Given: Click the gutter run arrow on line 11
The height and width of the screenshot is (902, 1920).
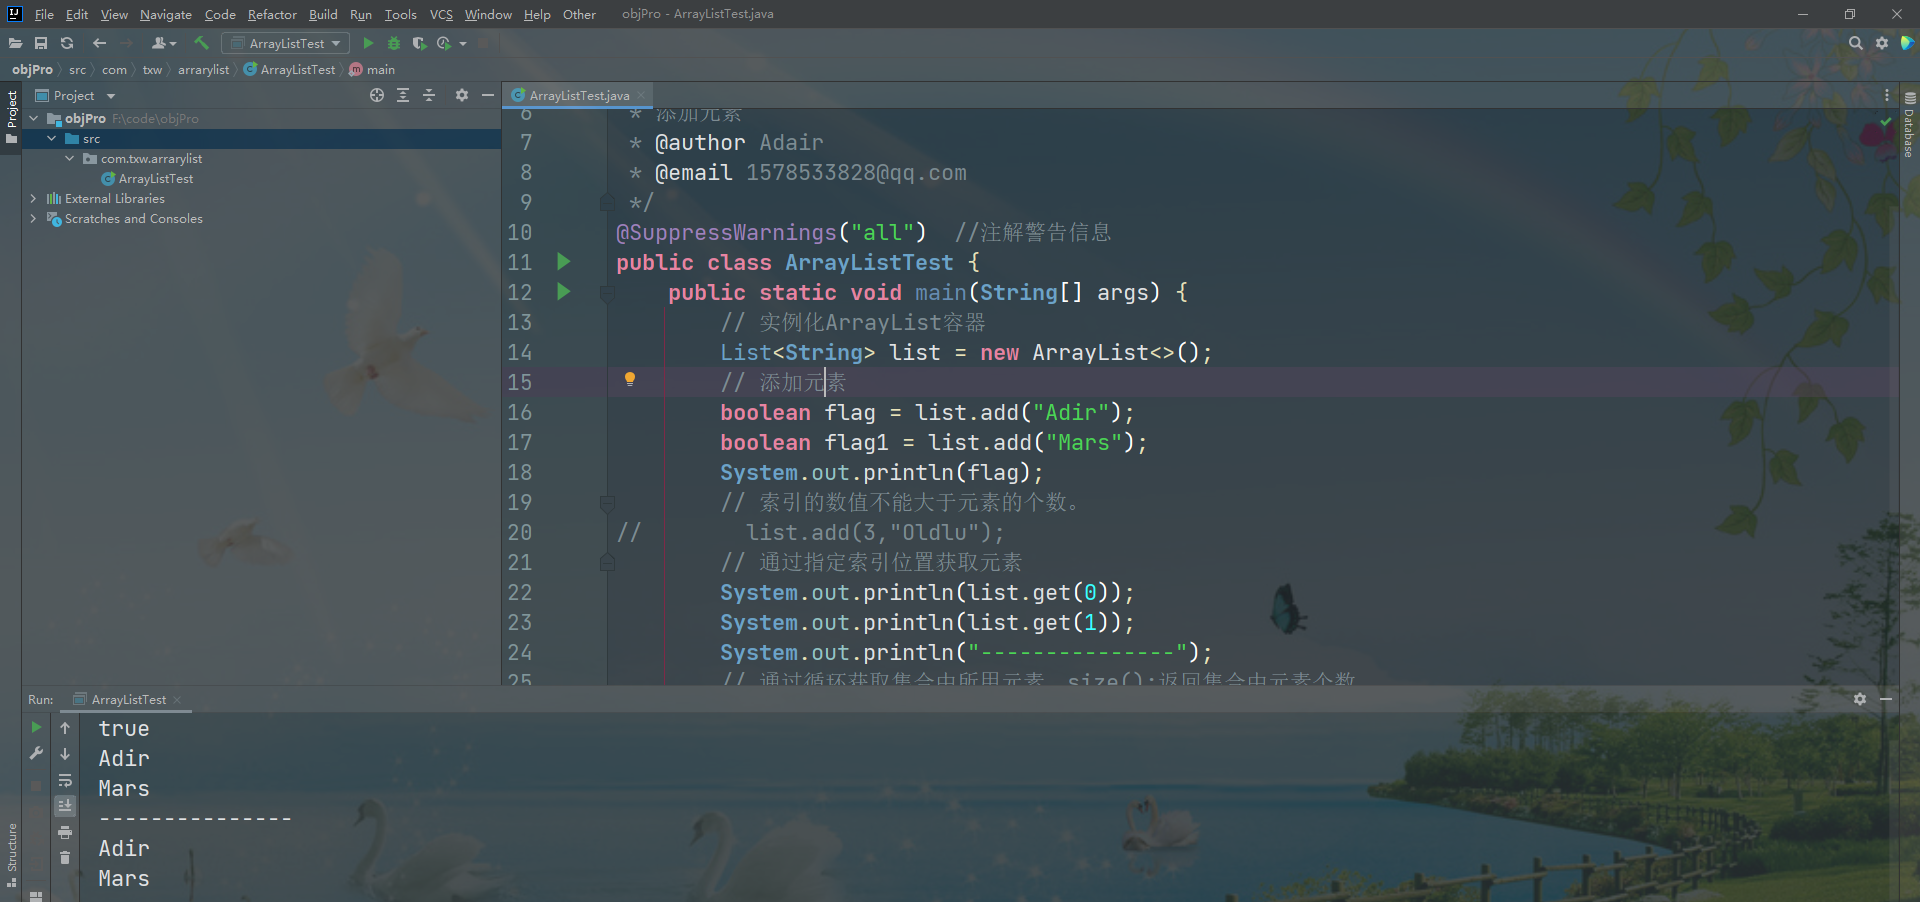Looking at the screenshot, I should click(x=563, y=261).
